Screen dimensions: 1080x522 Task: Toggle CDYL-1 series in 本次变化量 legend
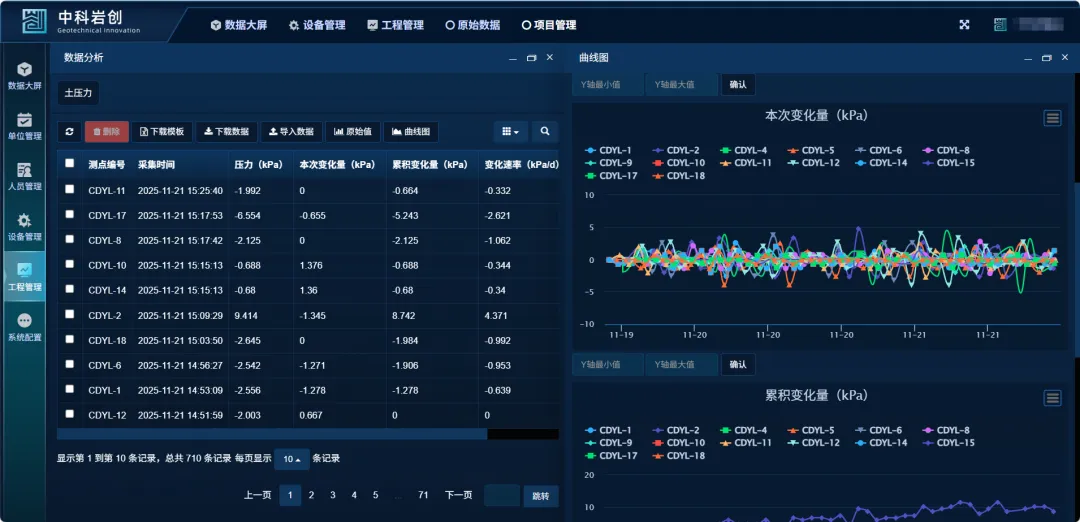pos(608,150)
